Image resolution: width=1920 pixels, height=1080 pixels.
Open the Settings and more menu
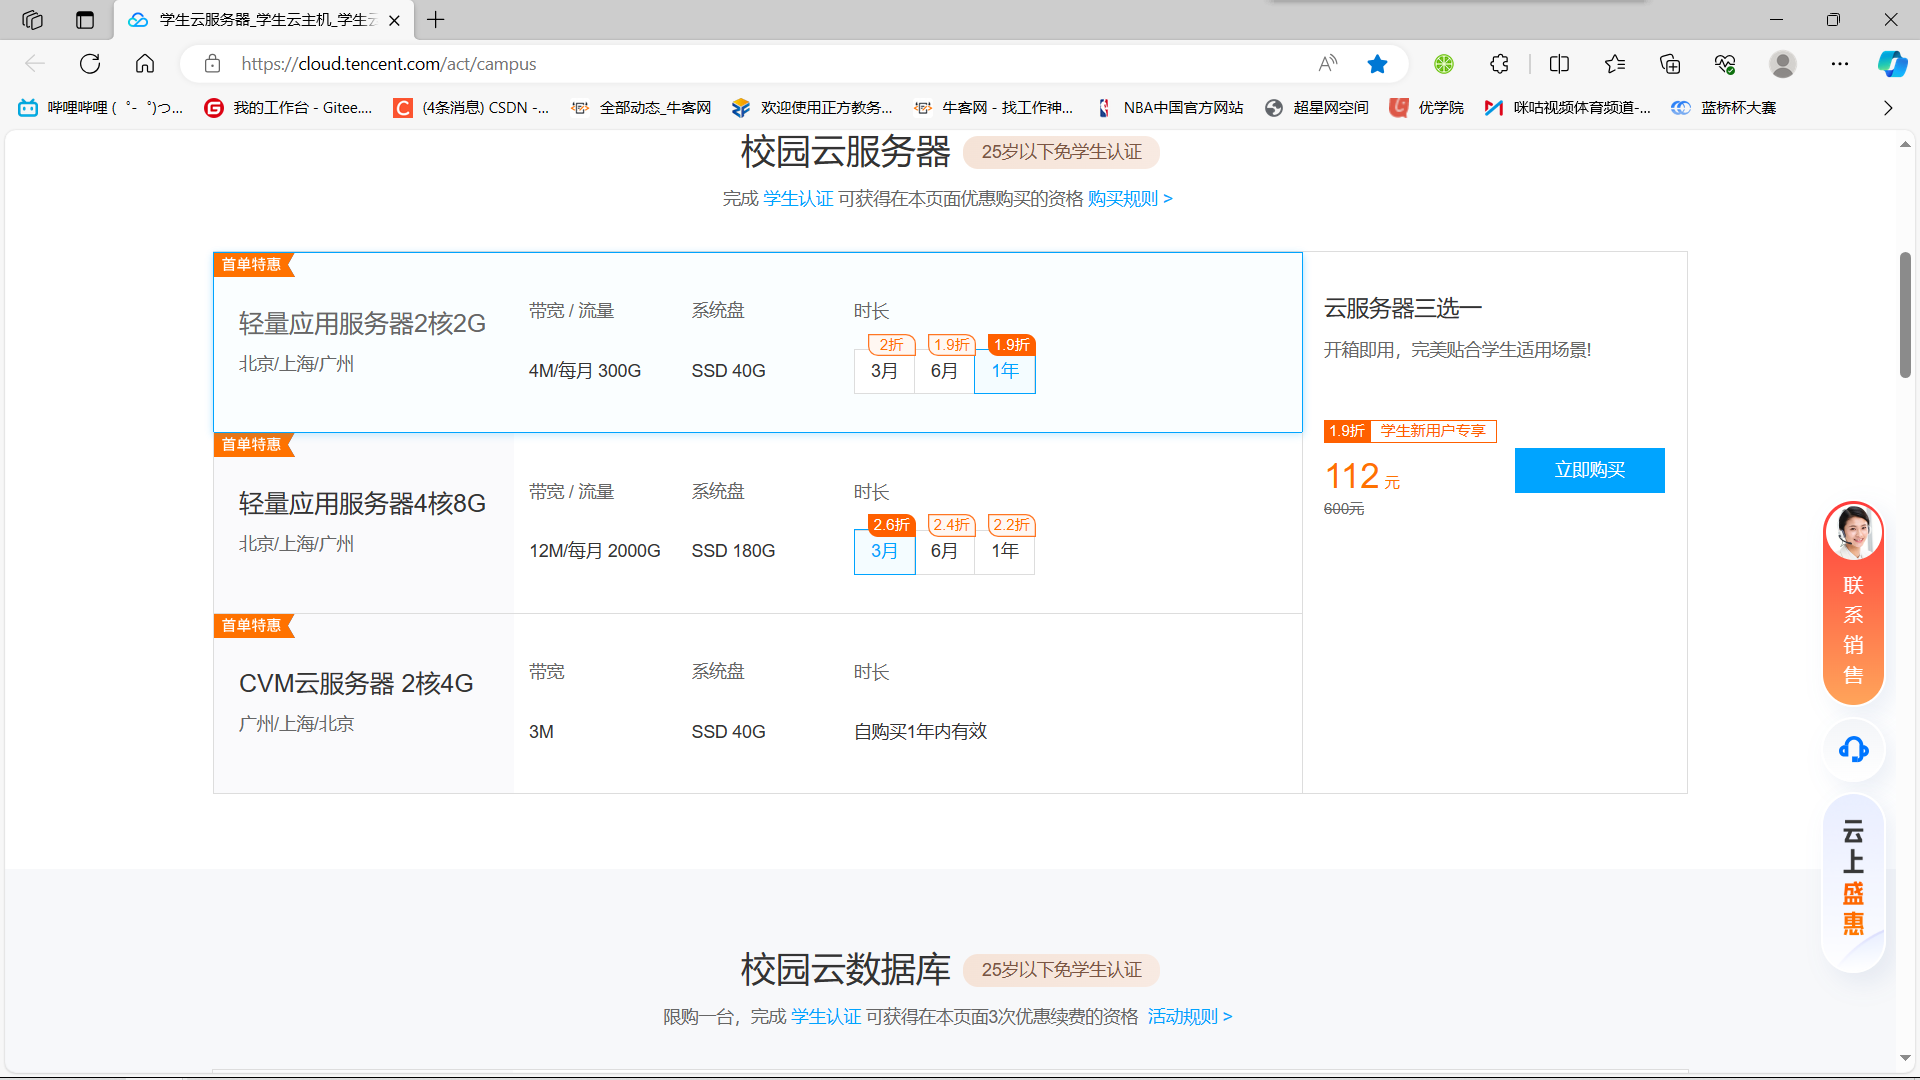click(1840, 64)
